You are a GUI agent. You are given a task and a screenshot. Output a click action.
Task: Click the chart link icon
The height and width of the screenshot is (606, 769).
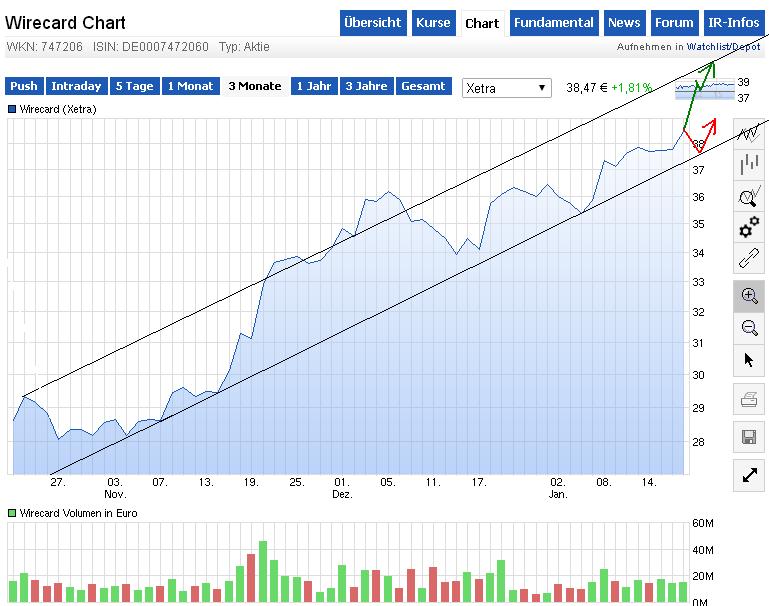pos(749,259)
